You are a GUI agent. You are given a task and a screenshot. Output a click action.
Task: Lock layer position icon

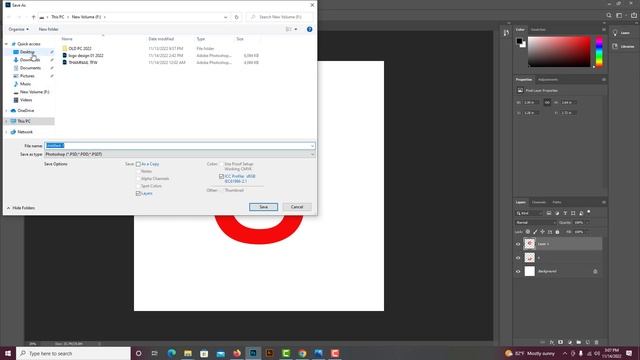pyautogui.click(x=542, y=232)
